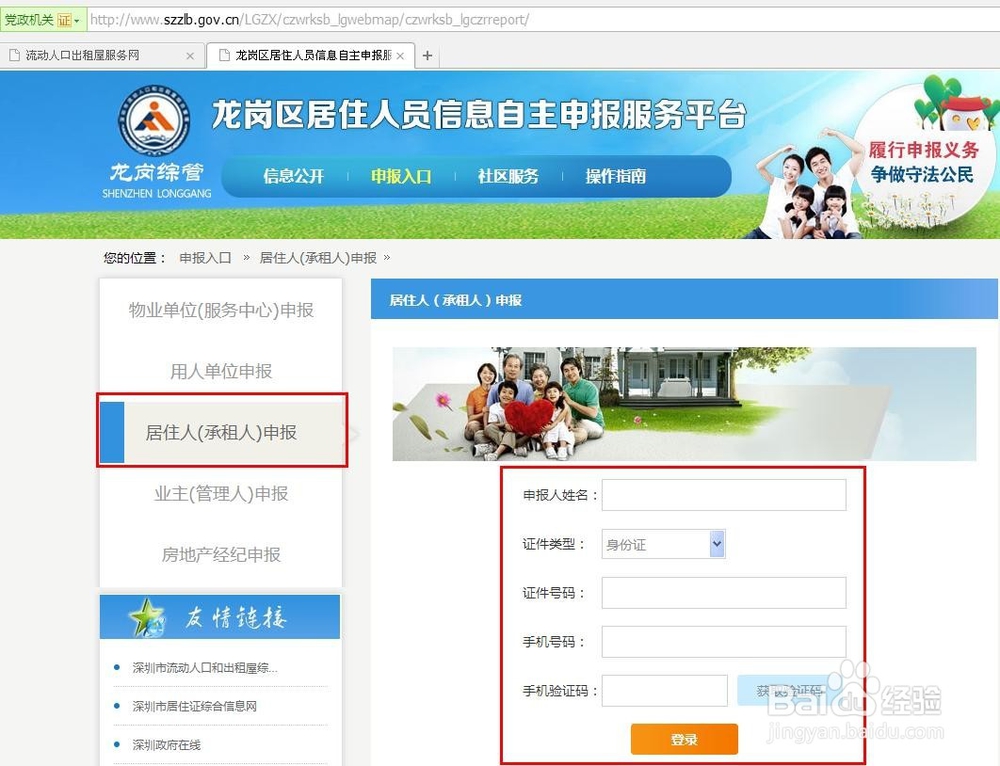Click the 居住人(承租人)申报 breadcrumb link
1000x766 pixels.
click(x=318, y=258)
